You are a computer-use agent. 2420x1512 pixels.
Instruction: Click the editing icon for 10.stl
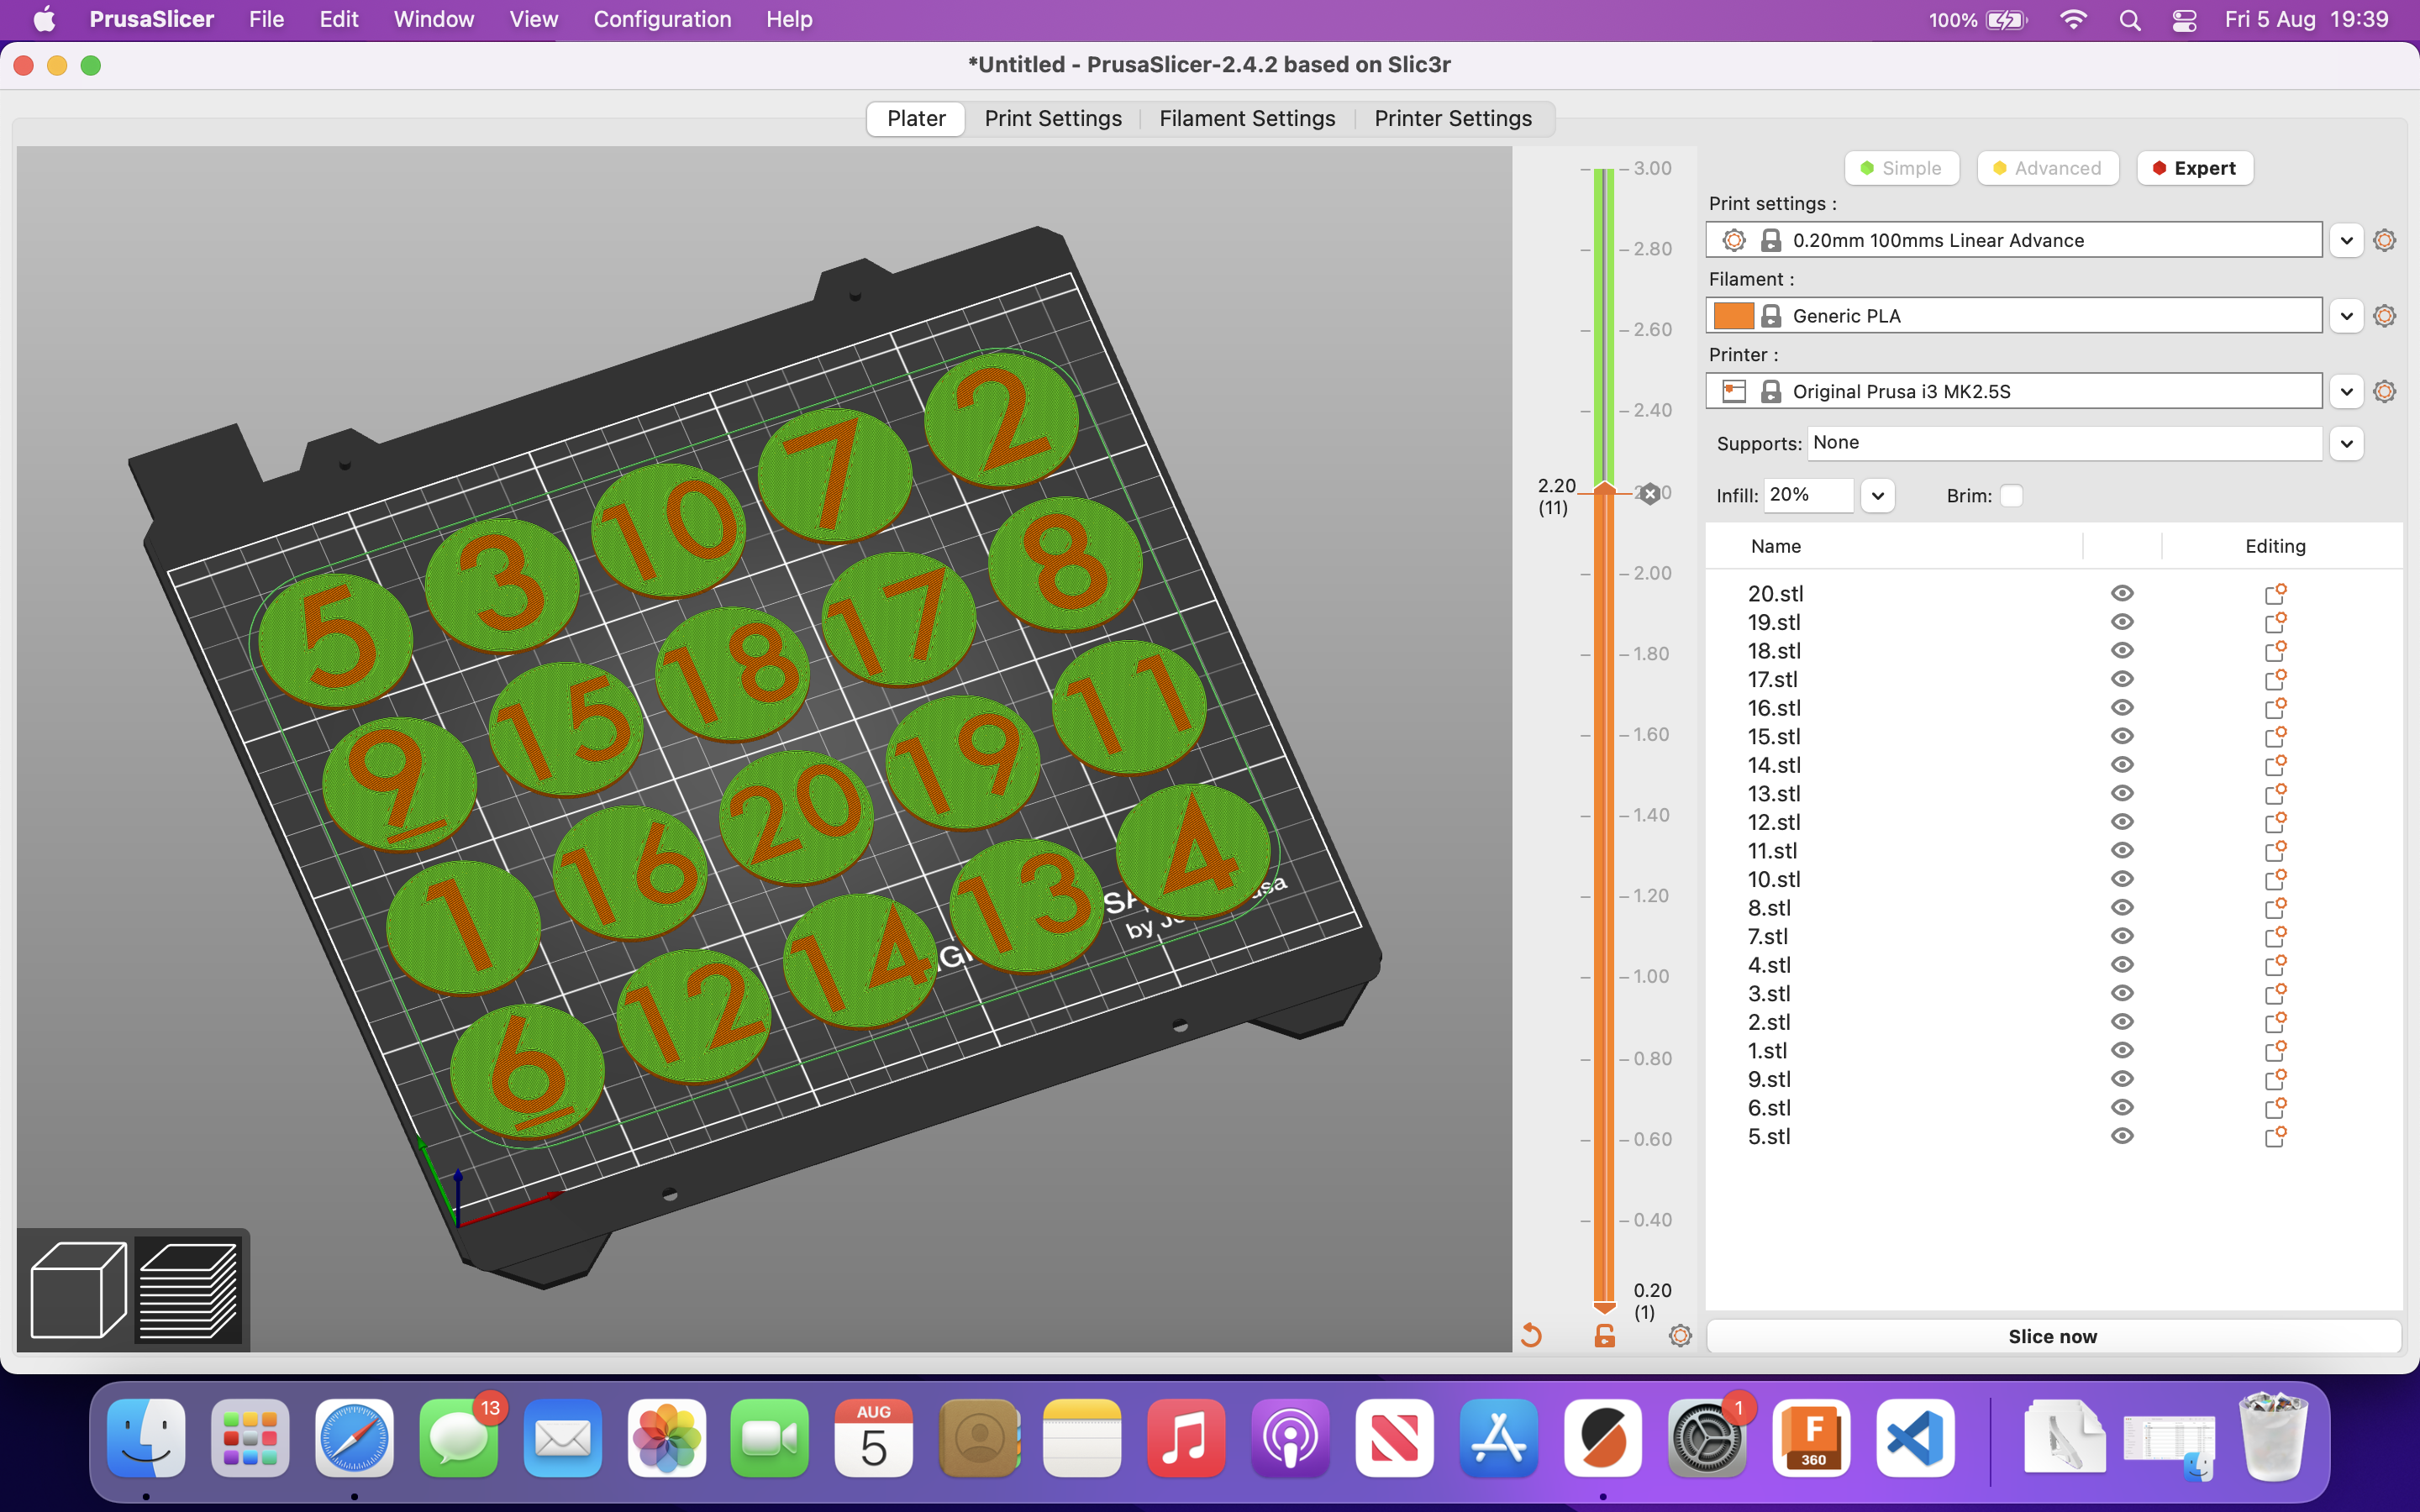point(2275,880)
